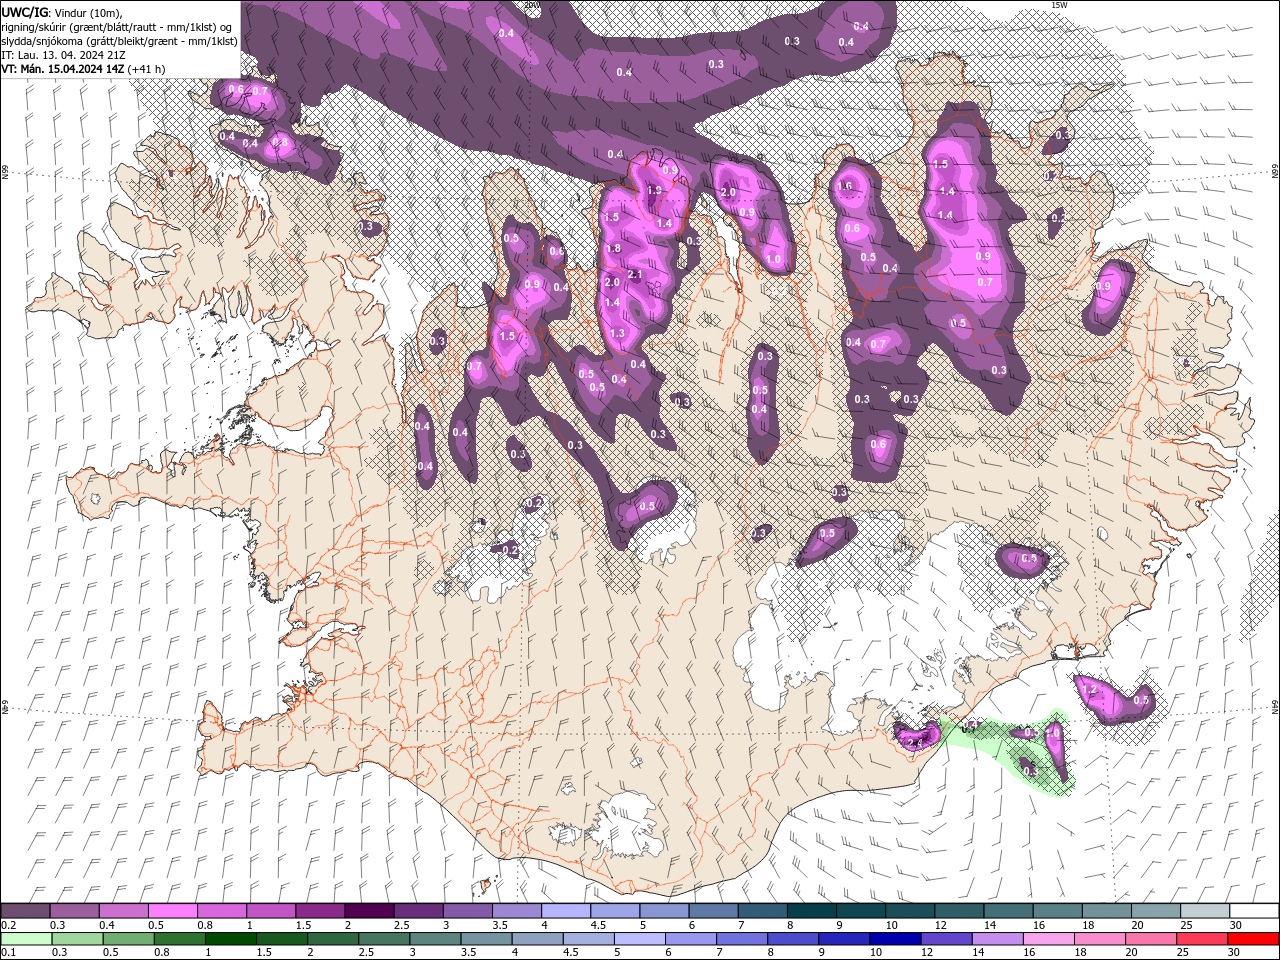Select the '0.1' label under the lower legend

pyautogui.click(x=8, y=952)
